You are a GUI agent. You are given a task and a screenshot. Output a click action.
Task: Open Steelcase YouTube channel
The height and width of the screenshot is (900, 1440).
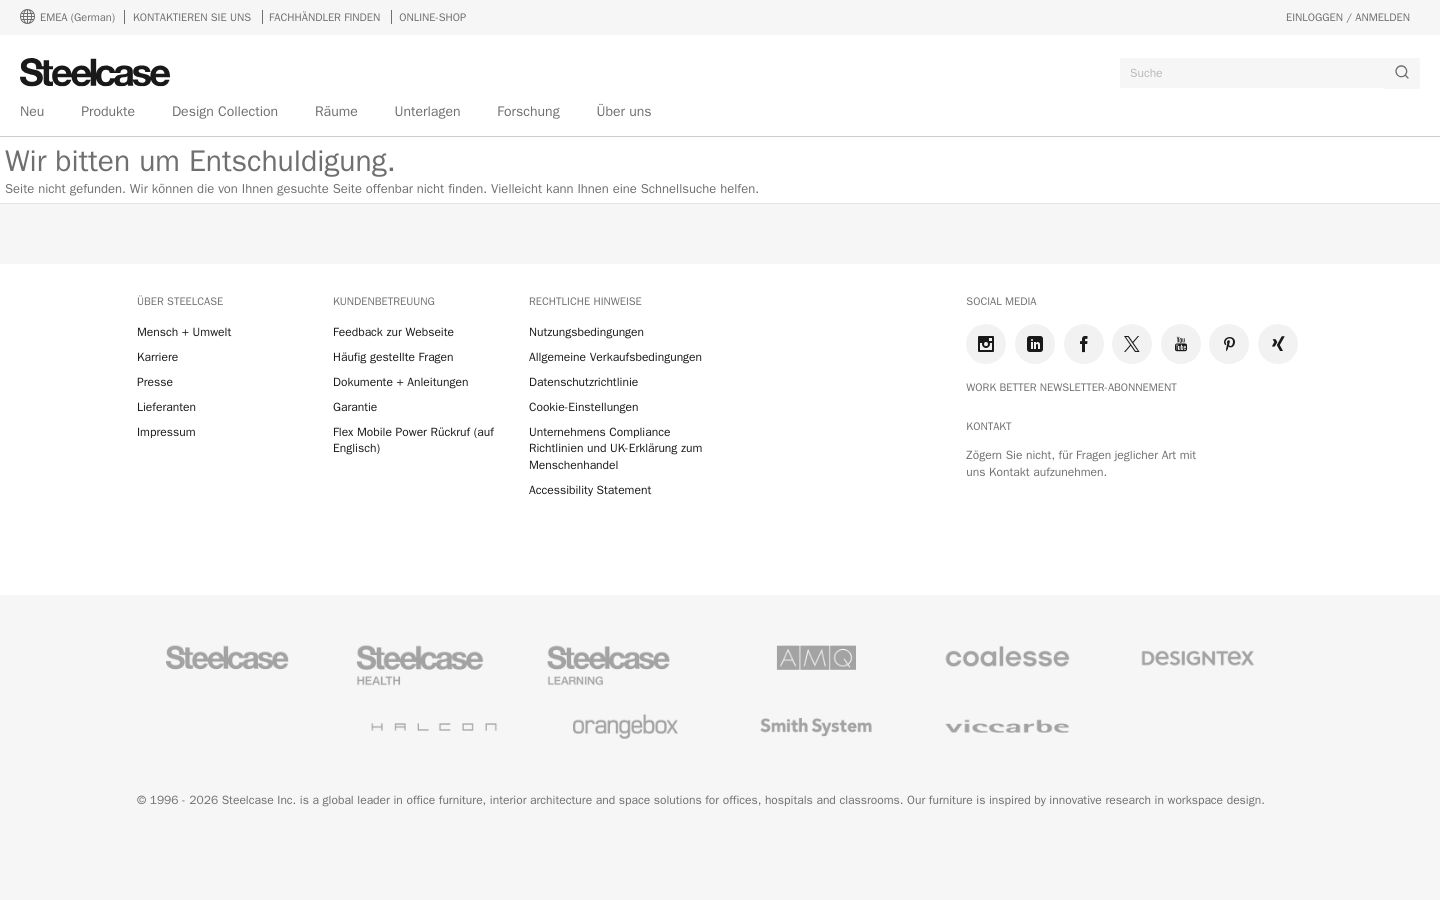tap(1181, 344)
